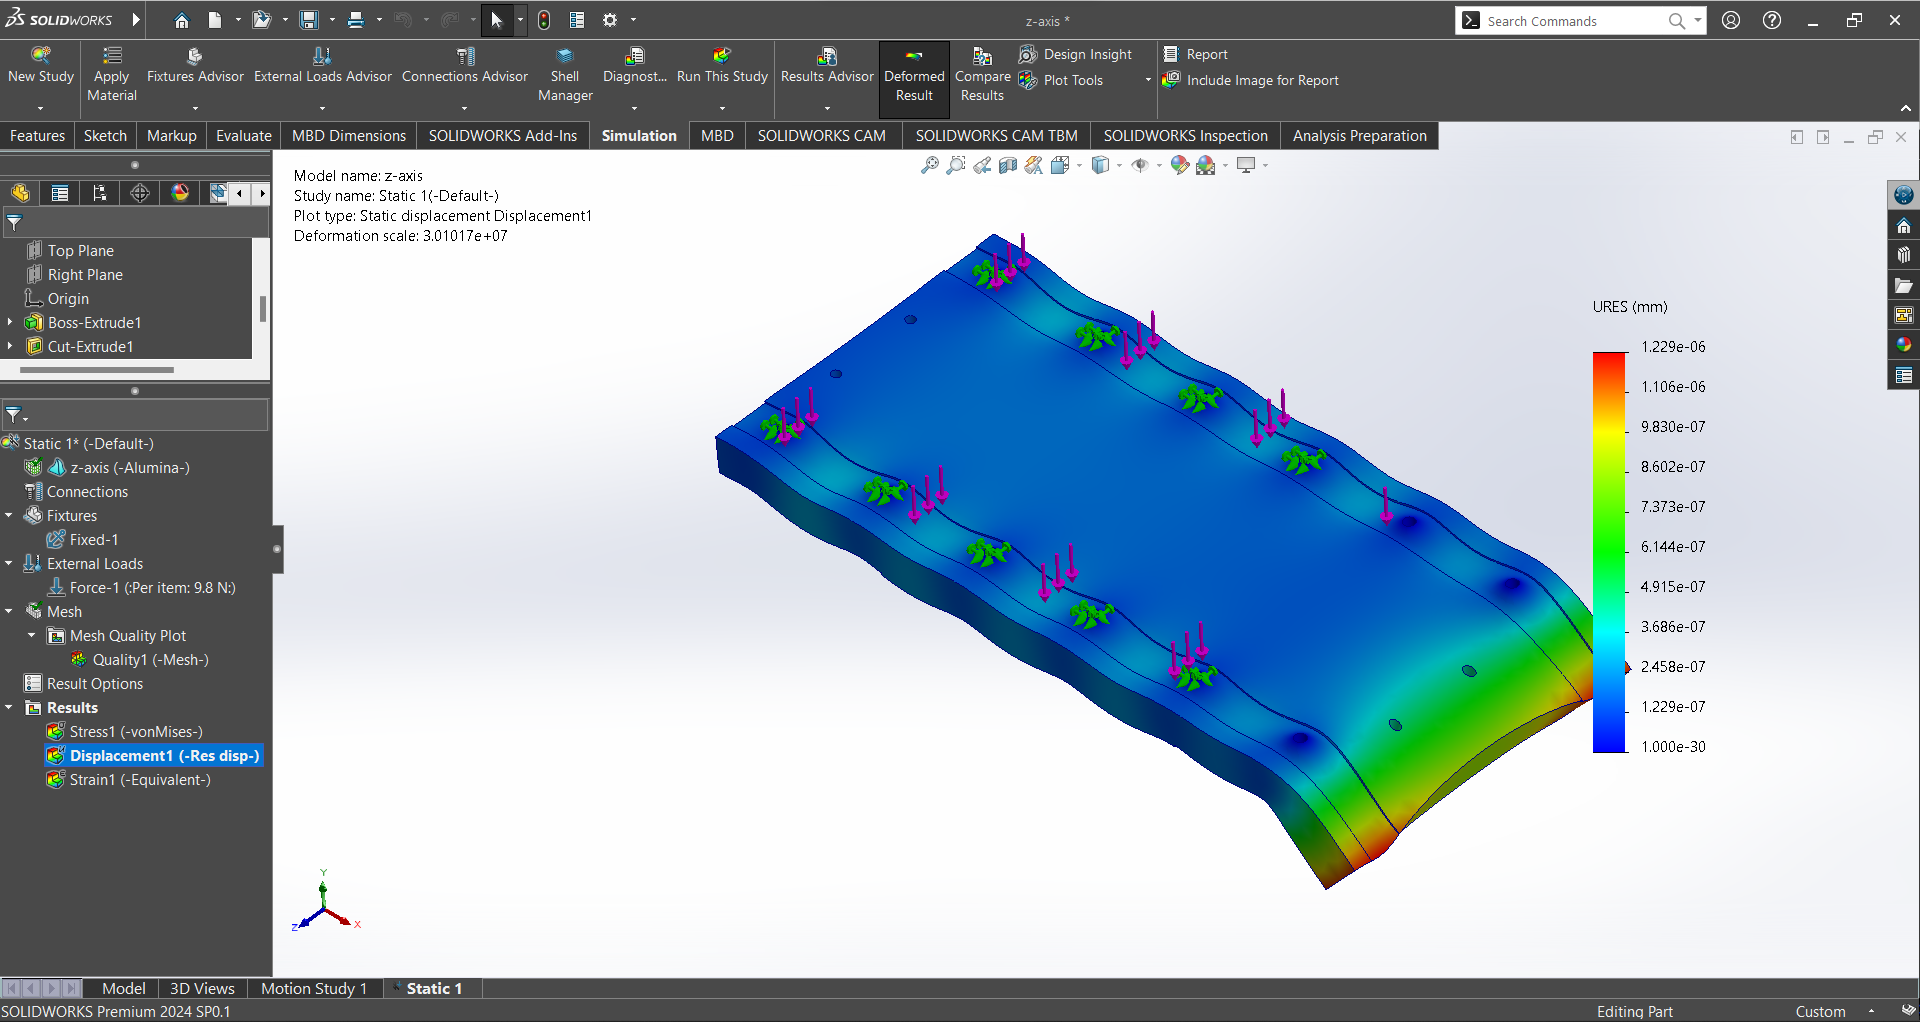Screen dimensions: 1920x1022
Task: Click the URES color legend bar
Action: (1609, 552)
